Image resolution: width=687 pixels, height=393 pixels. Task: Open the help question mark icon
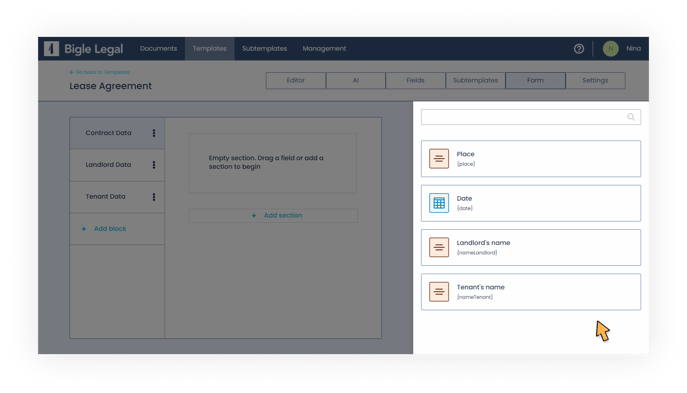tap(579, 49)
